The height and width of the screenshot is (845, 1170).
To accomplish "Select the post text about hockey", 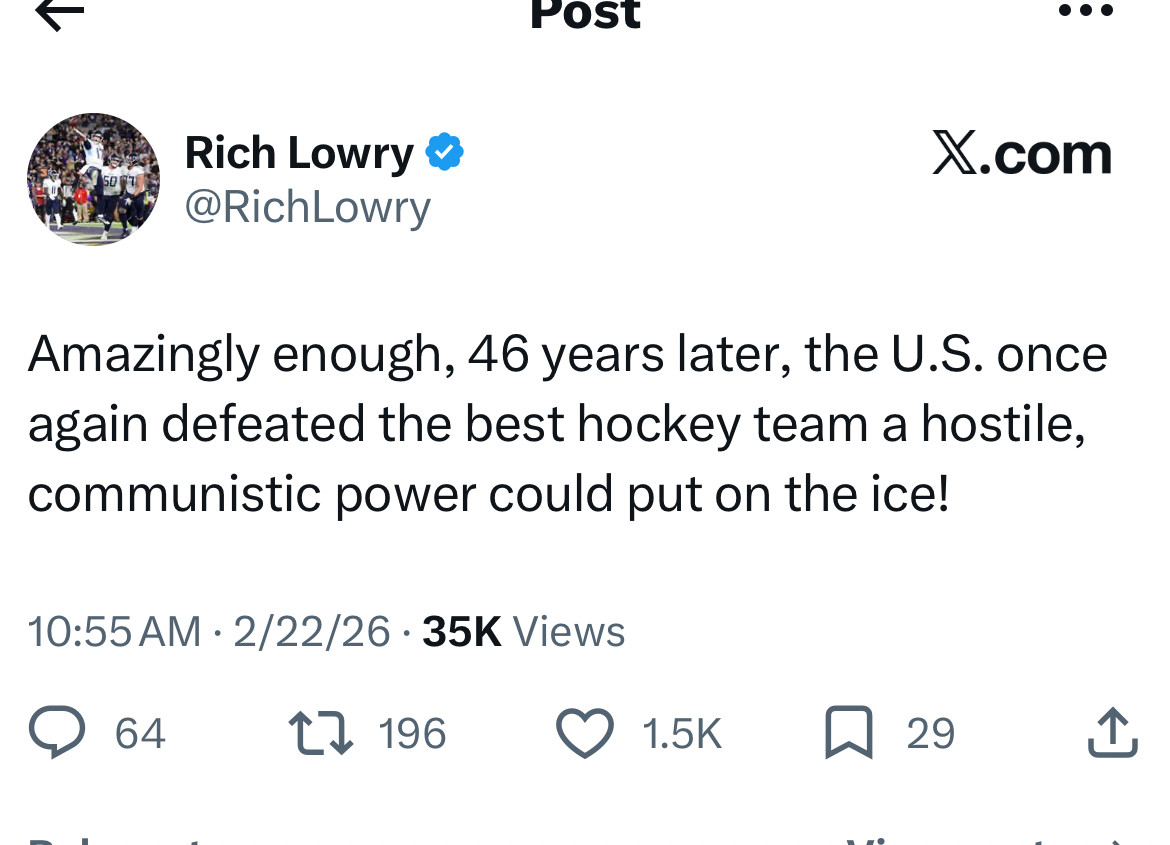I will coord(567,424).
